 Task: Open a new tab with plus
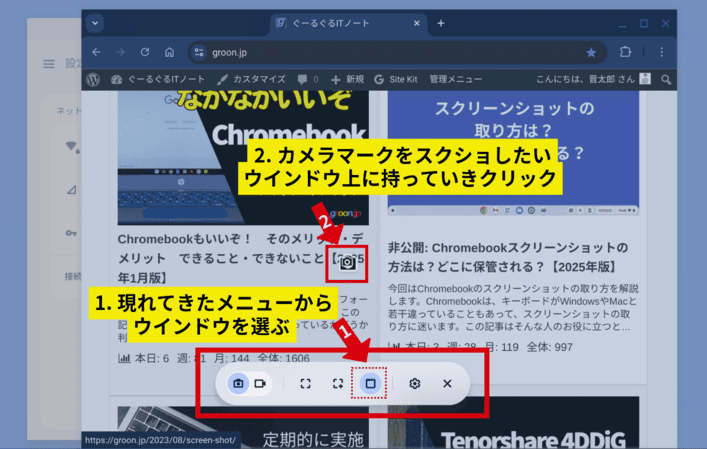point(441,23)
